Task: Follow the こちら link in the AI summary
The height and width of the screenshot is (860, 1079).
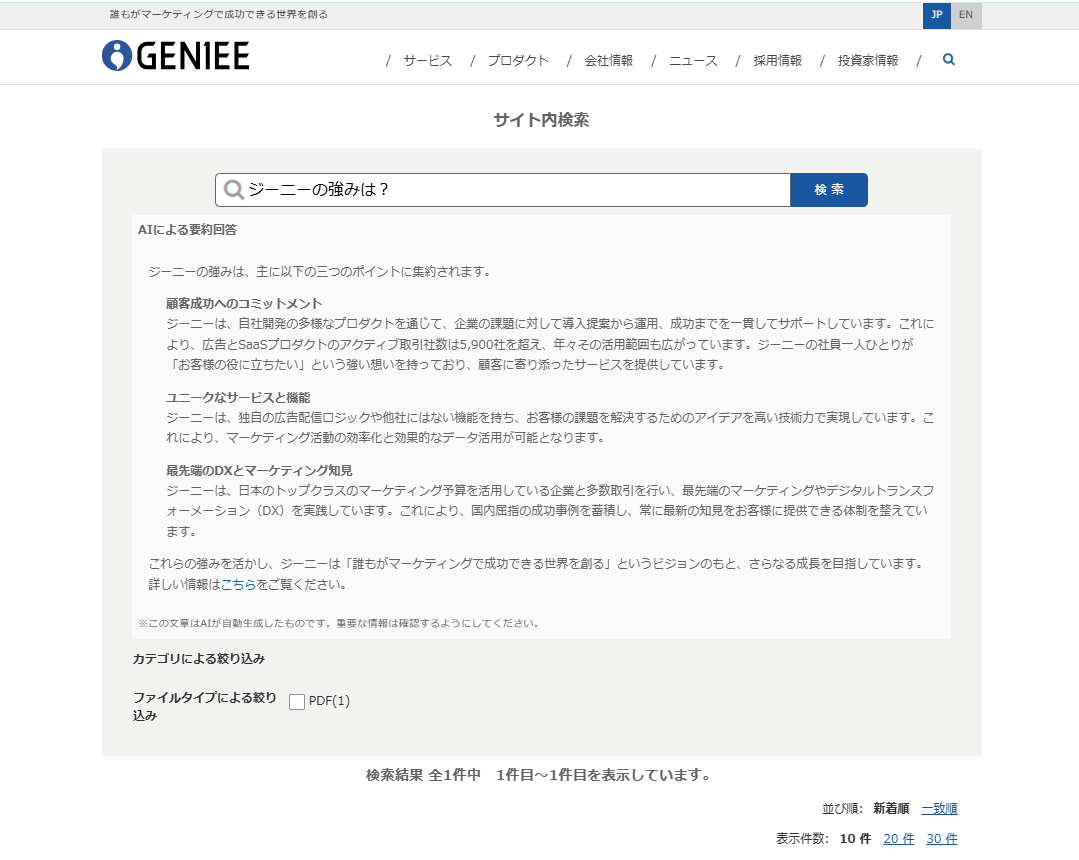Action: pos(238,584)
